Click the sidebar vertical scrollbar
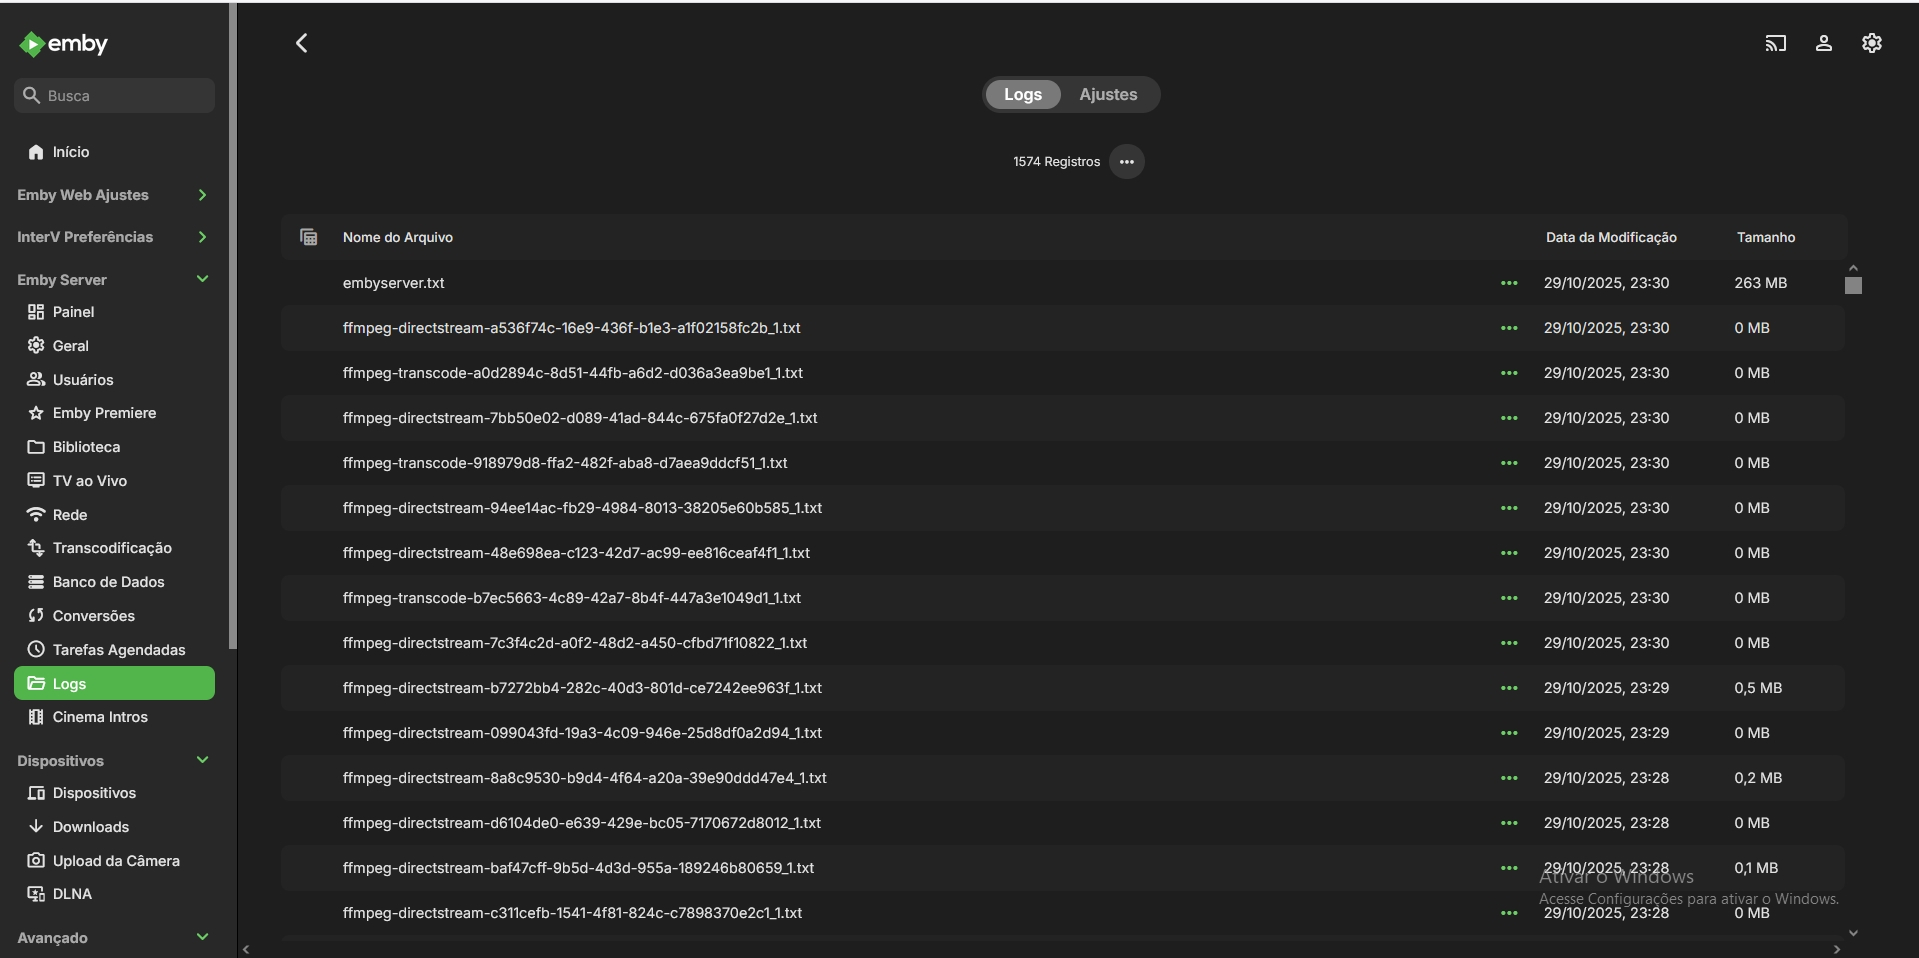Viewport: 1919px width, 958px height. point(233,326)
